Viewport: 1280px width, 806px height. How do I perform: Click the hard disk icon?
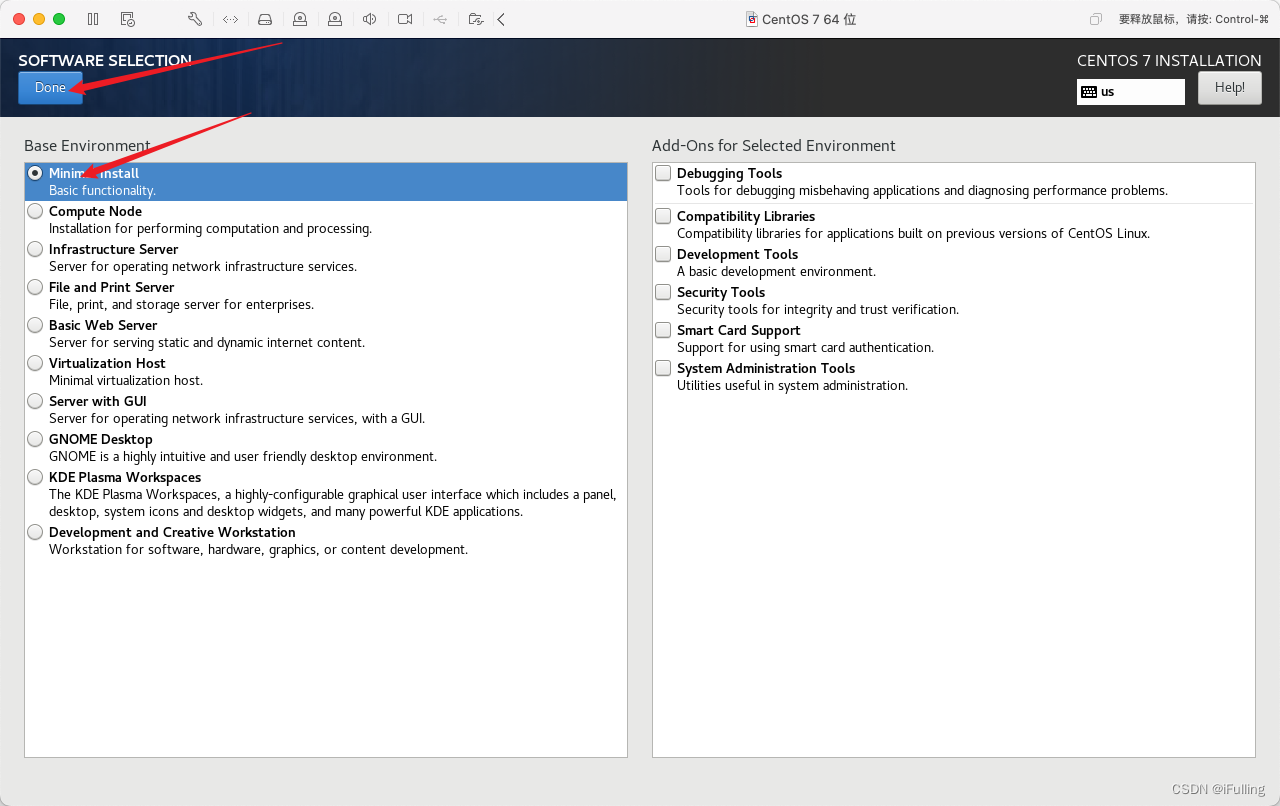coord(265,19)
